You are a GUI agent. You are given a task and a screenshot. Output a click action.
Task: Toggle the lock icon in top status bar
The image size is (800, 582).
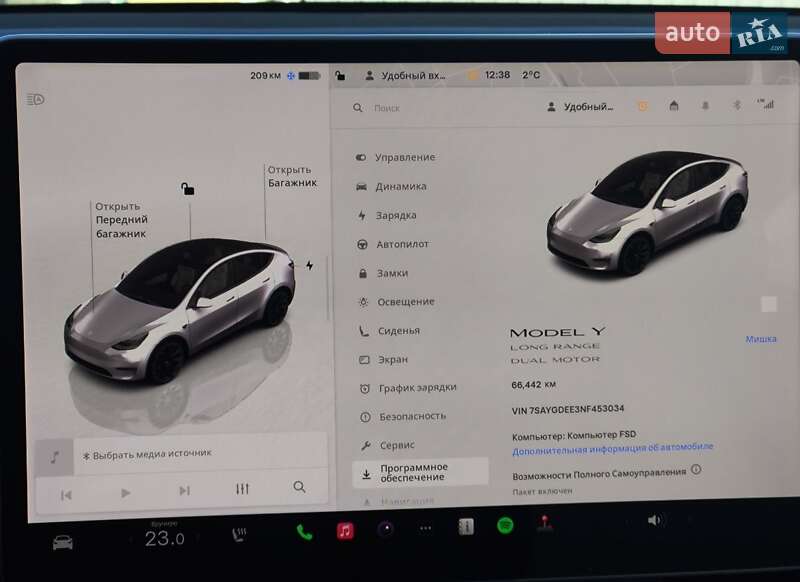tap(339, 73)
